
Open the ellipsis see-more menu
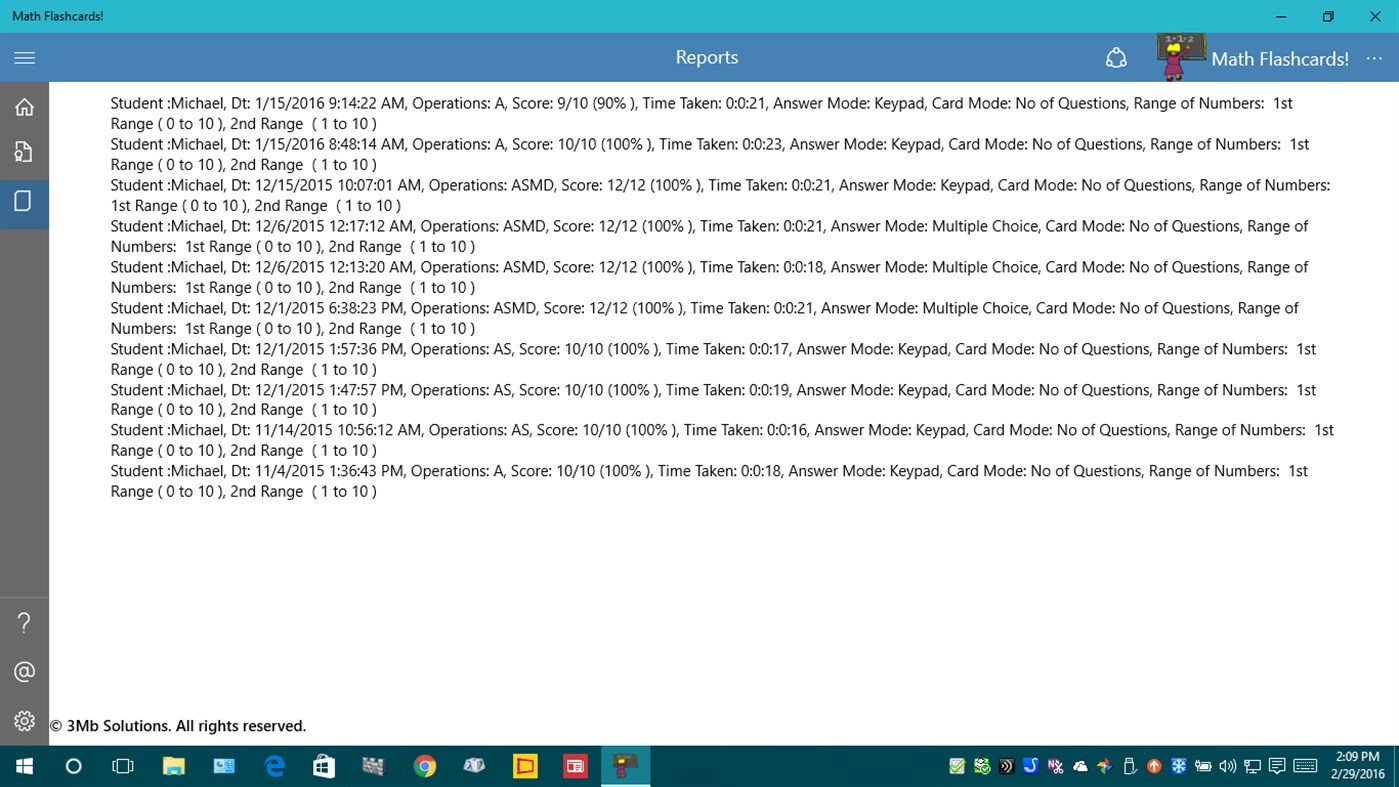tap(1374, 58)
